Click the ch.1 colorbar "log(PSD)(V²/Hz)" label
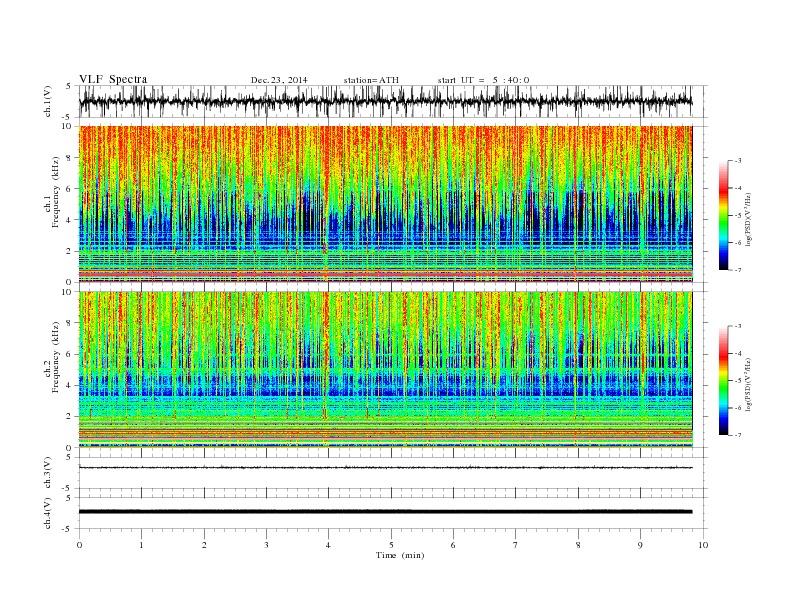This screenshot has width=792, height=612. (x=748, y=217)
